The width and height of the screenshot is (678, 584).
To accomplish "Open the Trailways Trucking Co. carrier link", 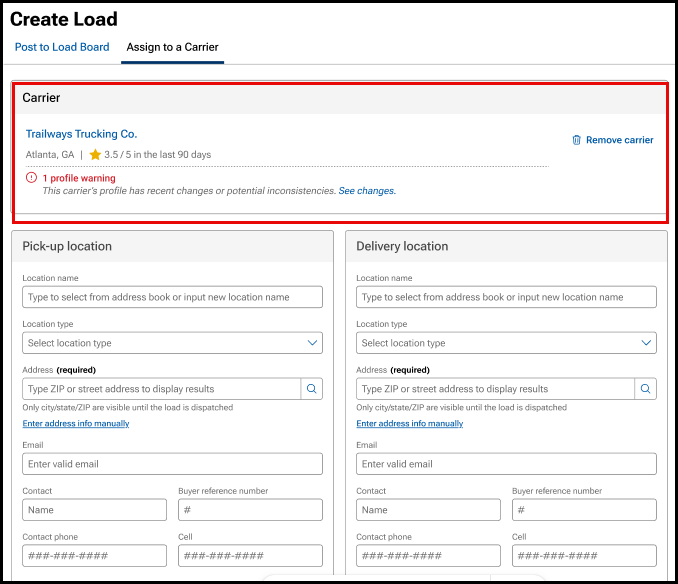I will click(81, 134).
